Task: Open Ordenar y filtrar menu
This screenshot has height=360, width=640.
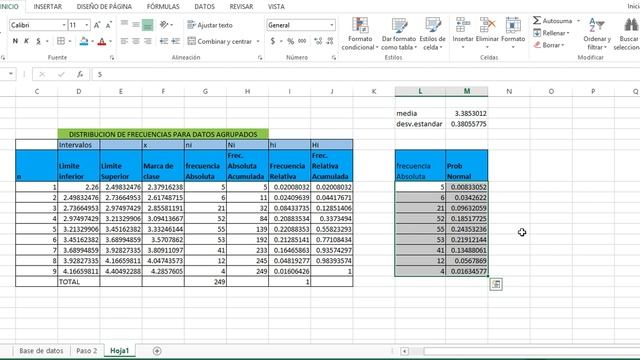Action: click(x=597, y=34)
